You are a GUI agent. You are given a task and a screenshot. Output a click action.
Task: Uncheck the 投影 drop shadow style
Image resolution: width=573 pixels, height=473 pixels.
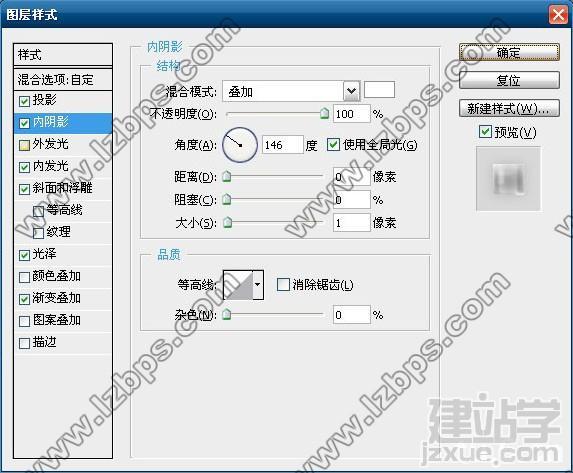coord(24,101)
